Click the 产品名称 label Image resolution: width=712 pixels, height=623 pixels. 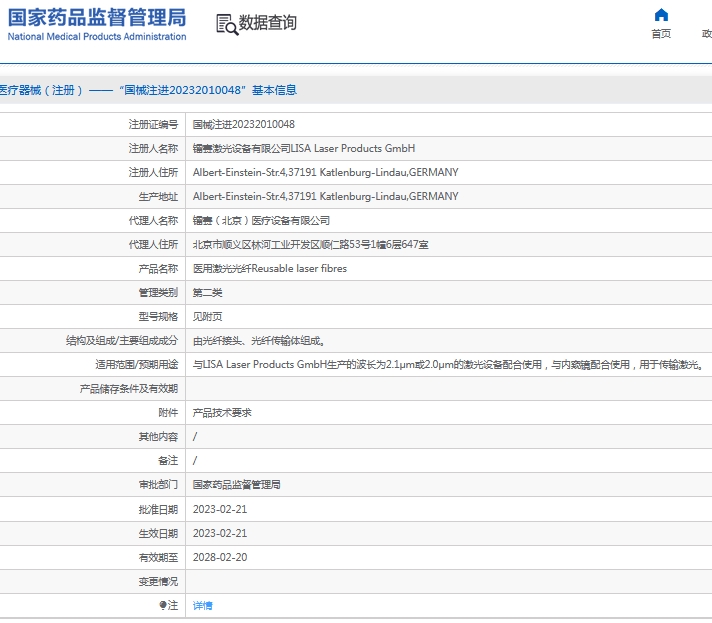(x=158, y=269)
